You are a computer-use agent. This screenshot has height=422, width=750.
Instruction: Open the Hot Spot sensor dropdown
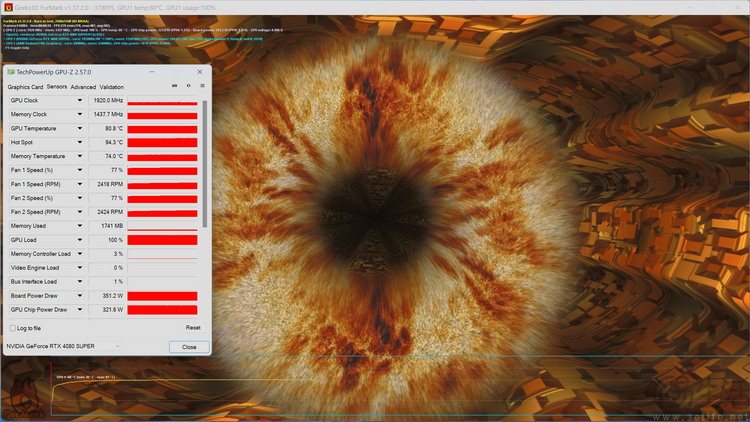80,142
